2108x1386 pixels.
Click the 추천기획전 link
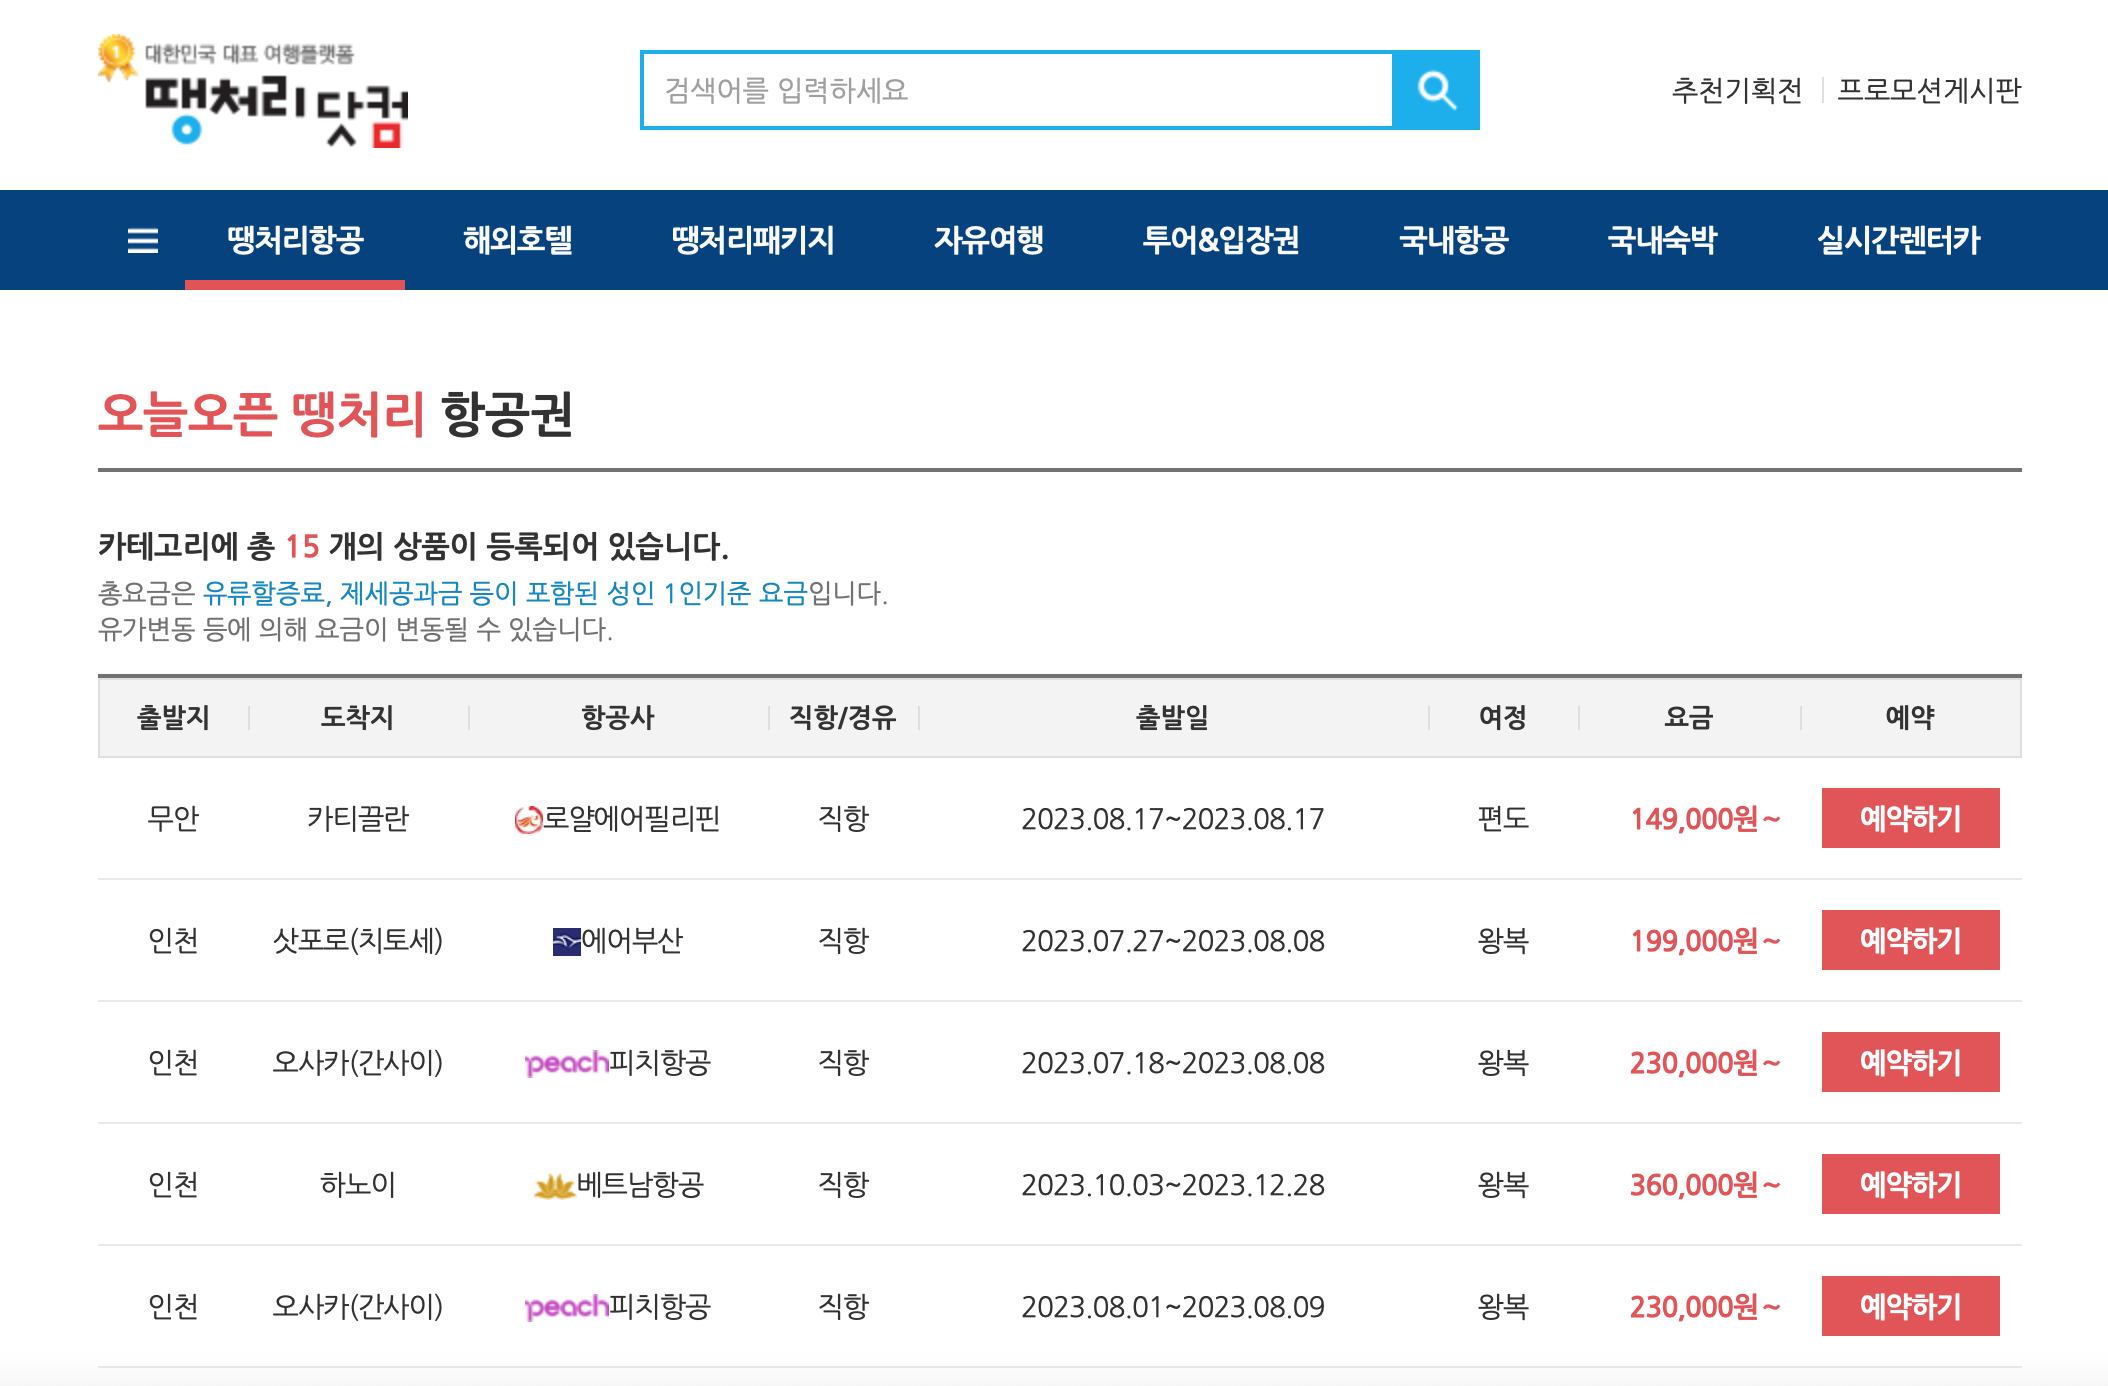click(1736, 90)
